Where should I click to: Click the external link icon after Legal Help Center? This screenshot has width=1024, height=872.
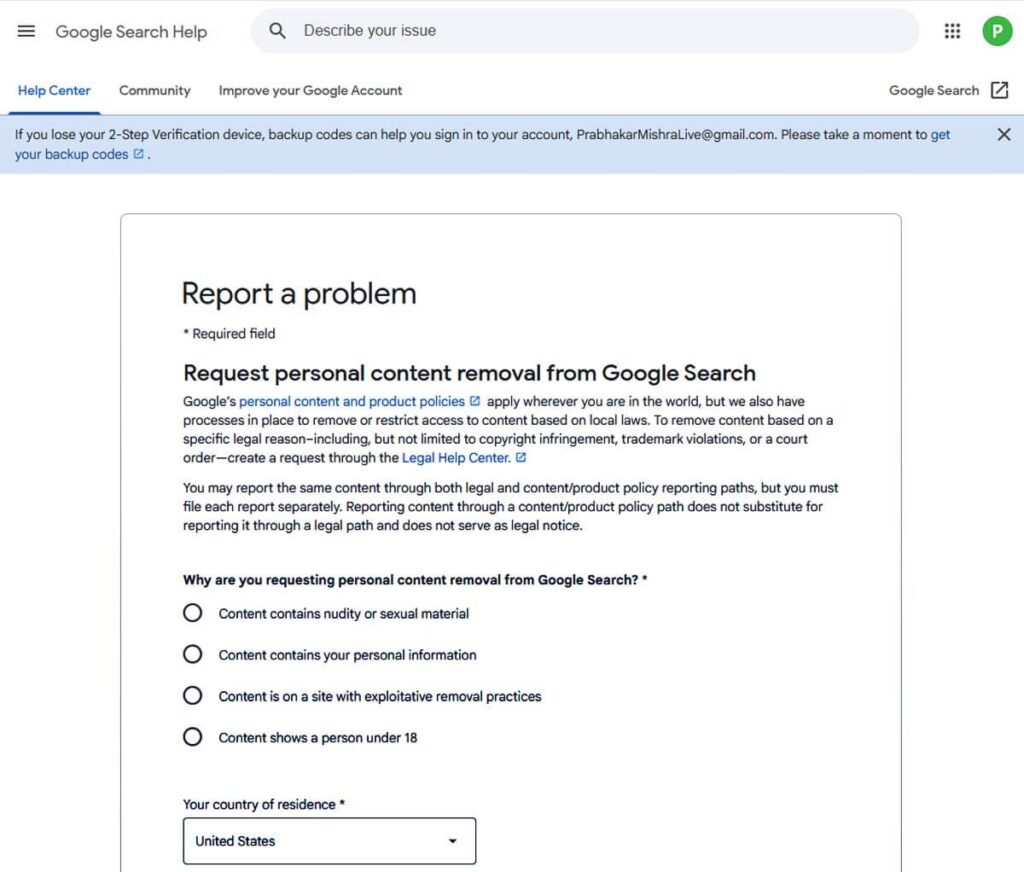pos(520,457)
